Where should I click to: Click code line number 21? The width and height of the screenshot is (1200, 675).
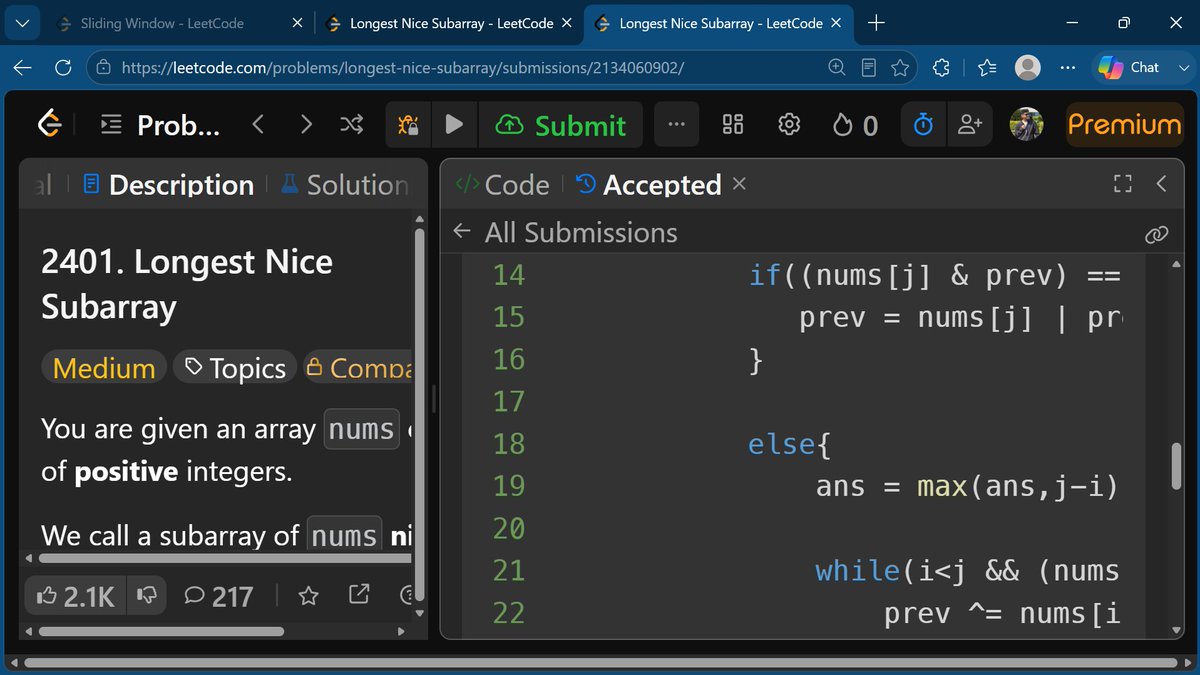(509, 571)
